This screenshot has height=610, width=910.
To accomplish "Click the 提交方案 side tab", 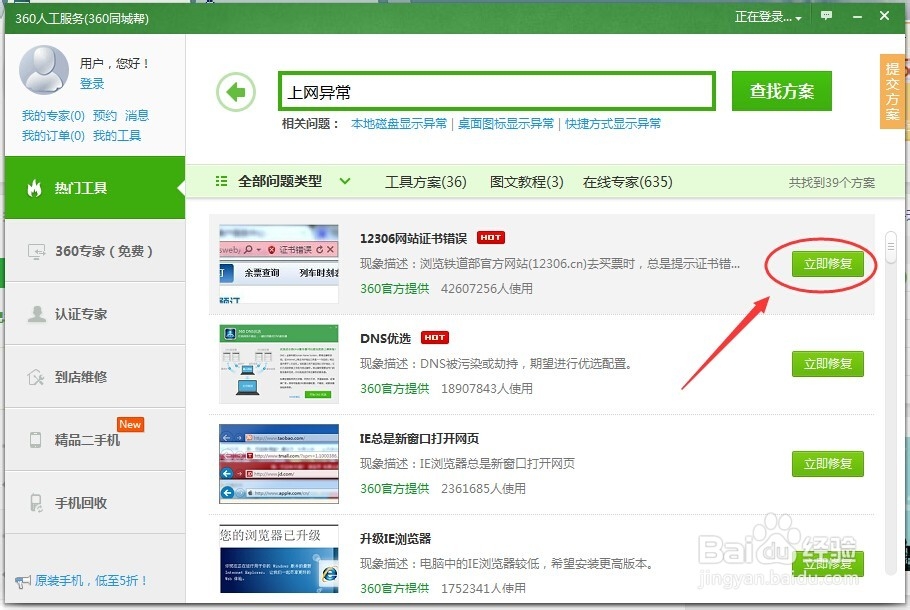I will [892, 92].
